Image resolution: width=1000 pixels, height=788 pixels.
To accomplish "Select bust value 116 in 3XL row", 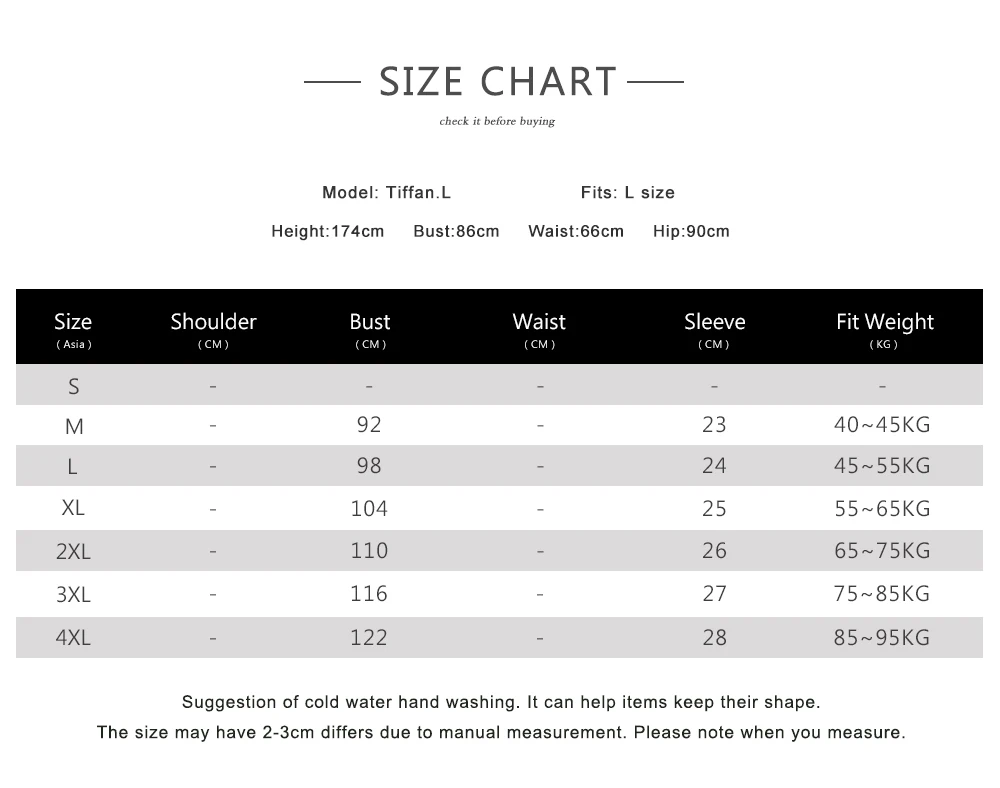I will tap(369, 594).
